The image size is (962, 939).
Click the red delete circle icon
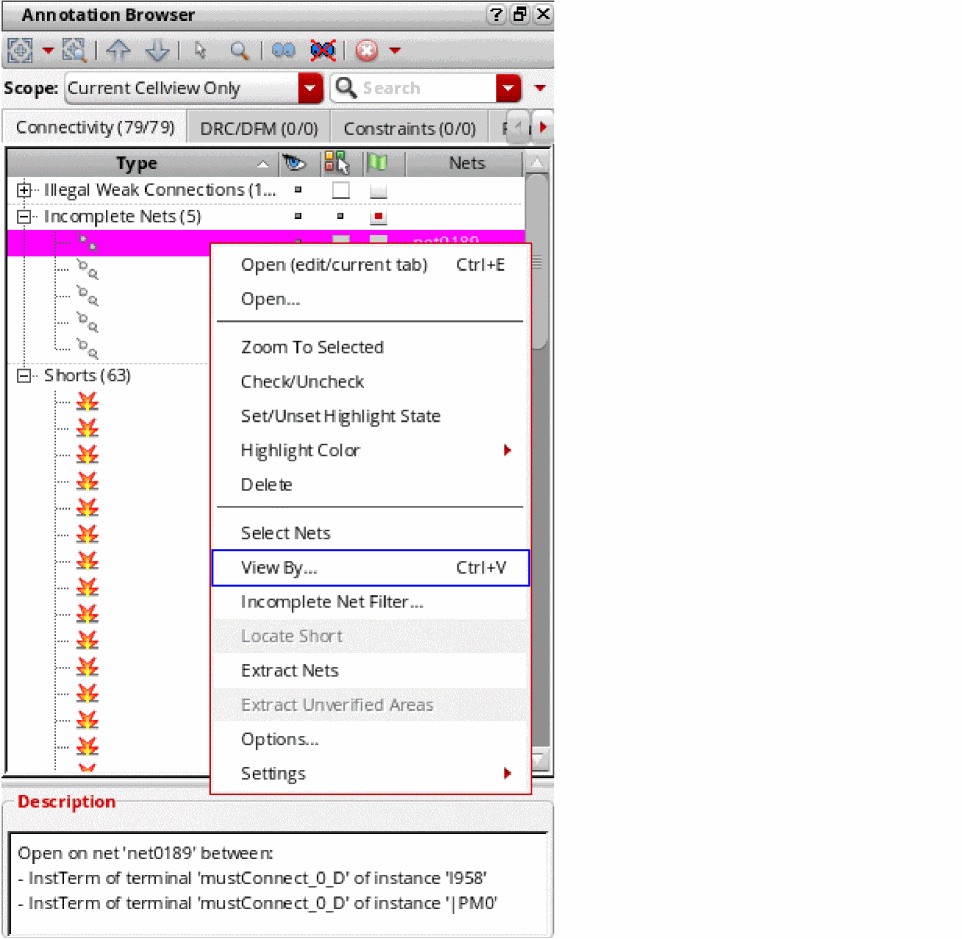pos(367,50)
